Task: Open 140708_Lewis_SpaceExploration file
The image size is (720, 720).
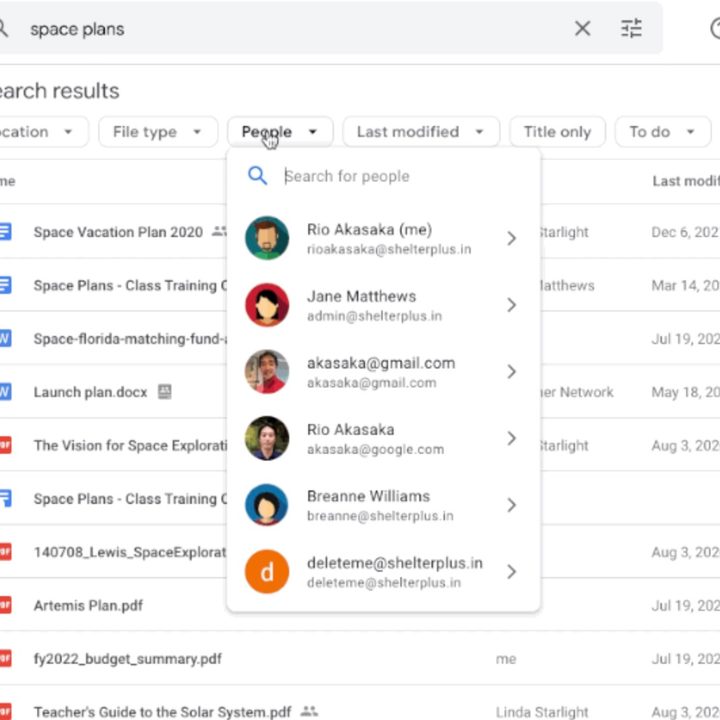Action: (x=130, y=552)
